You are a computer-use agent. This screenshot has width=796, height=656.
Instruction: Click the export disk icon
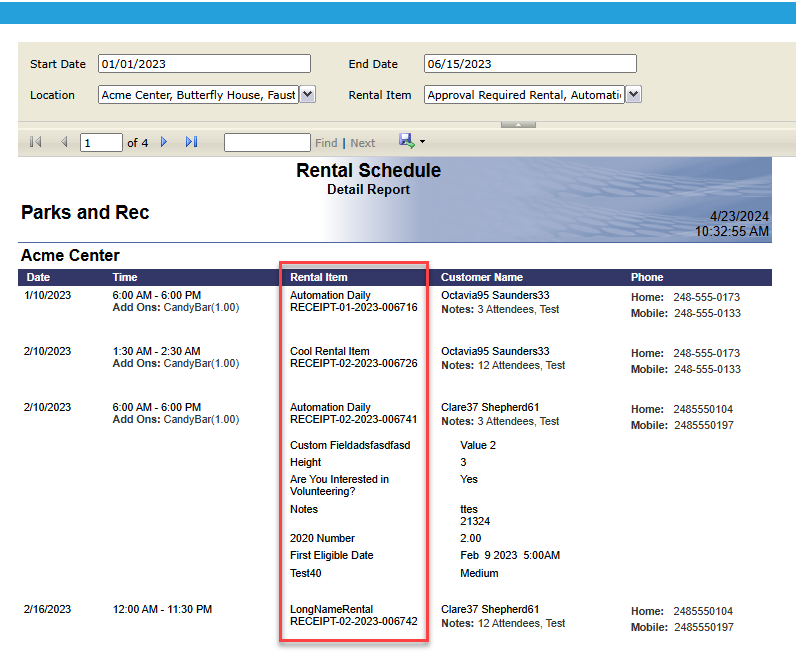(x=406, y=142)
